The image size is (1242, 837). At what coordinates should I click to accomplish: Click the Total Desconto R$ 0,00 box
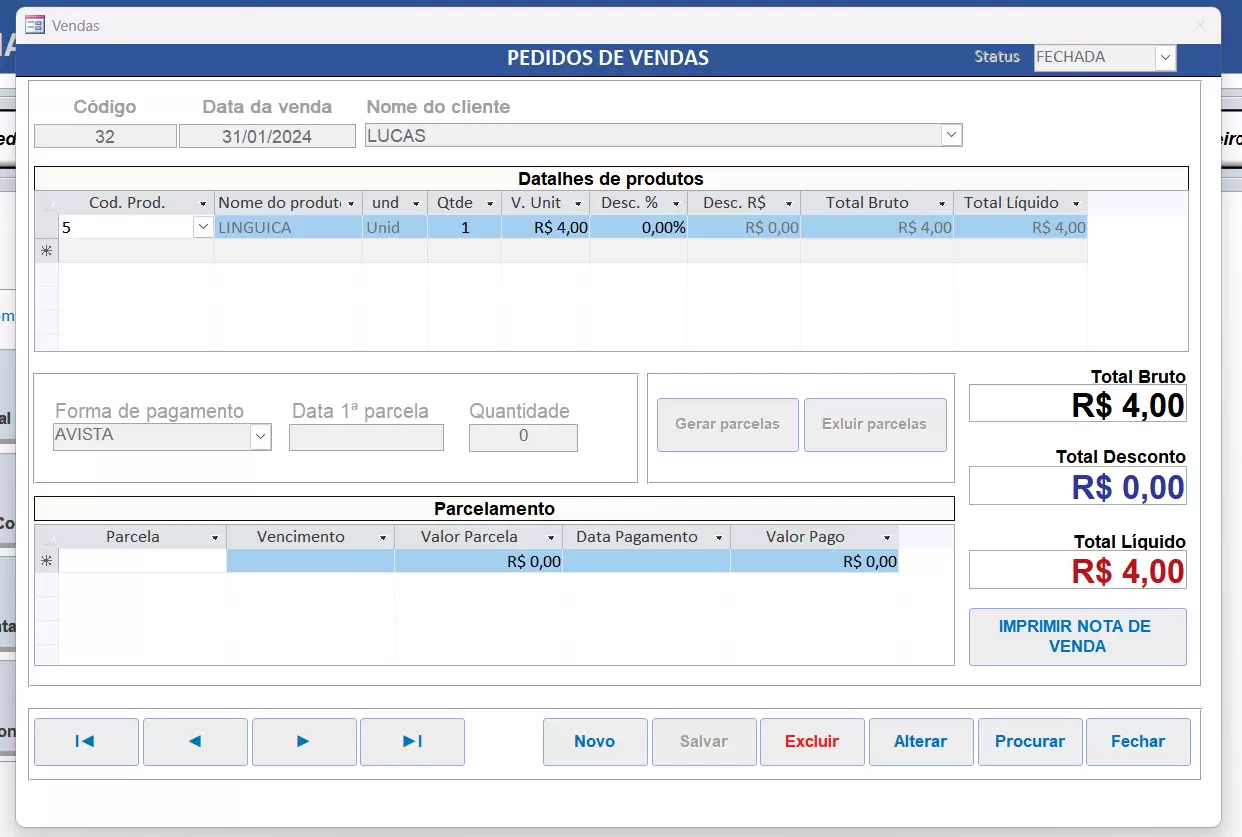click(1078, 486)
